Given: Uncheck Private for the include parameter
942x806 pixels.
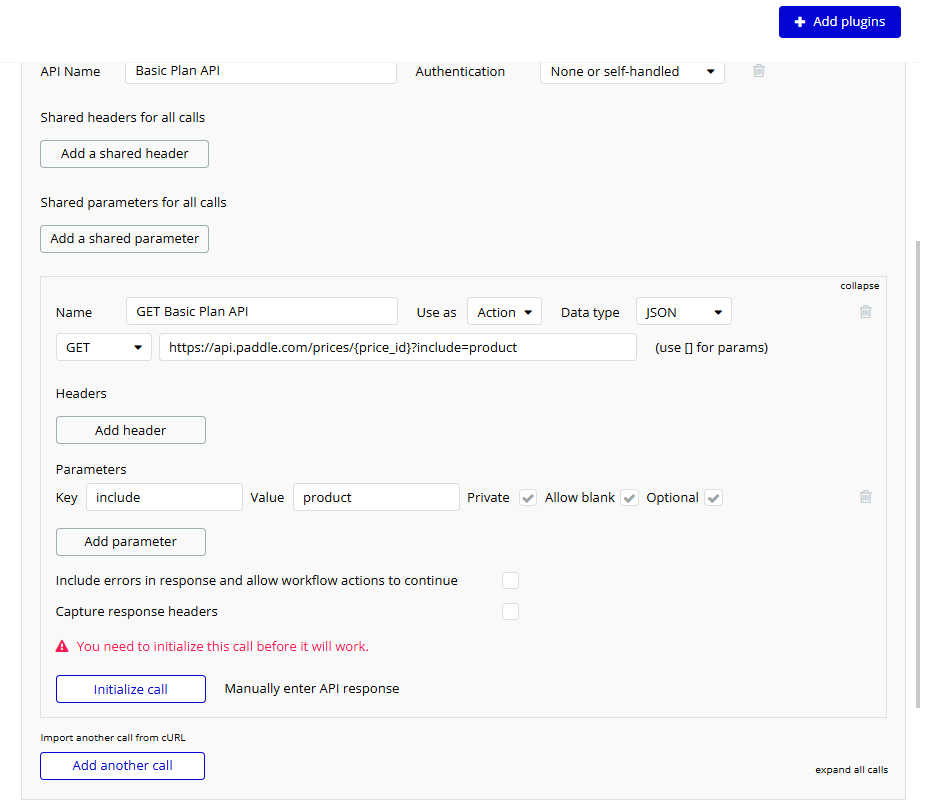Looking at the screenshot, I should pos(527,497).
